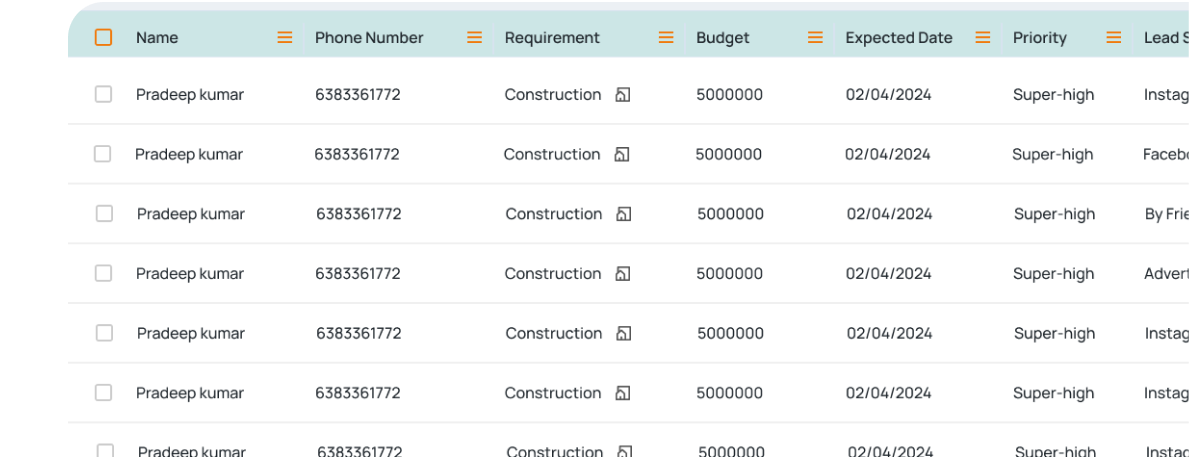
Task: Click the house icon in fourth row
Action: [623, 274]
